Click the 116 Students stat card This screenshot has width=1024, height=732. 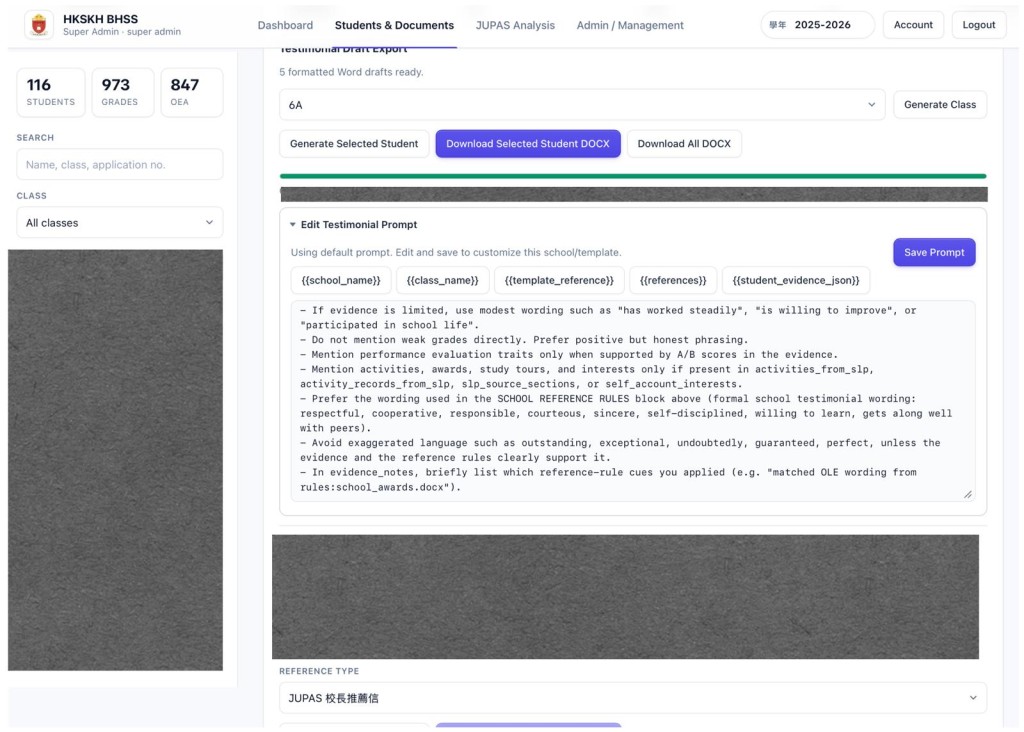51,92
